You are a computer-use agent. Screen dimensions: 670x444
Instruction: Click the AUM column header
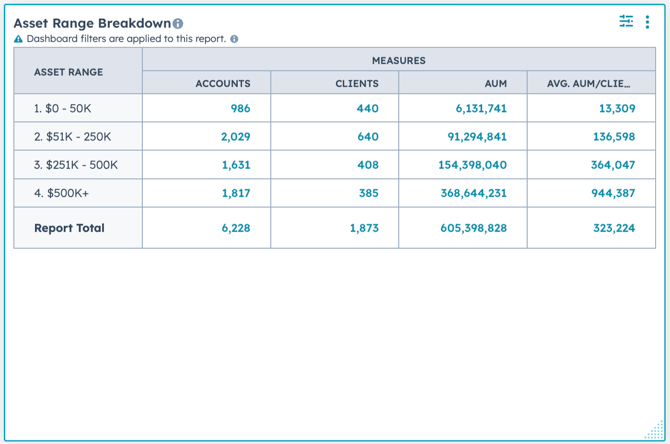pos(496,83)
